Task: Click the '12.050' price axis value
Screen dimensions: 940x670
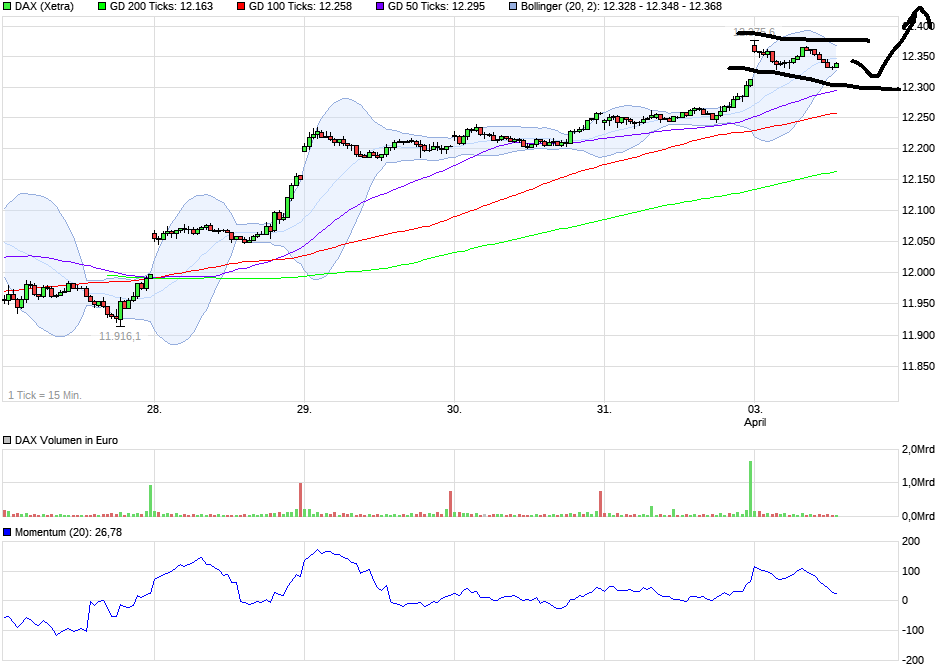Action: pos(918,242)
